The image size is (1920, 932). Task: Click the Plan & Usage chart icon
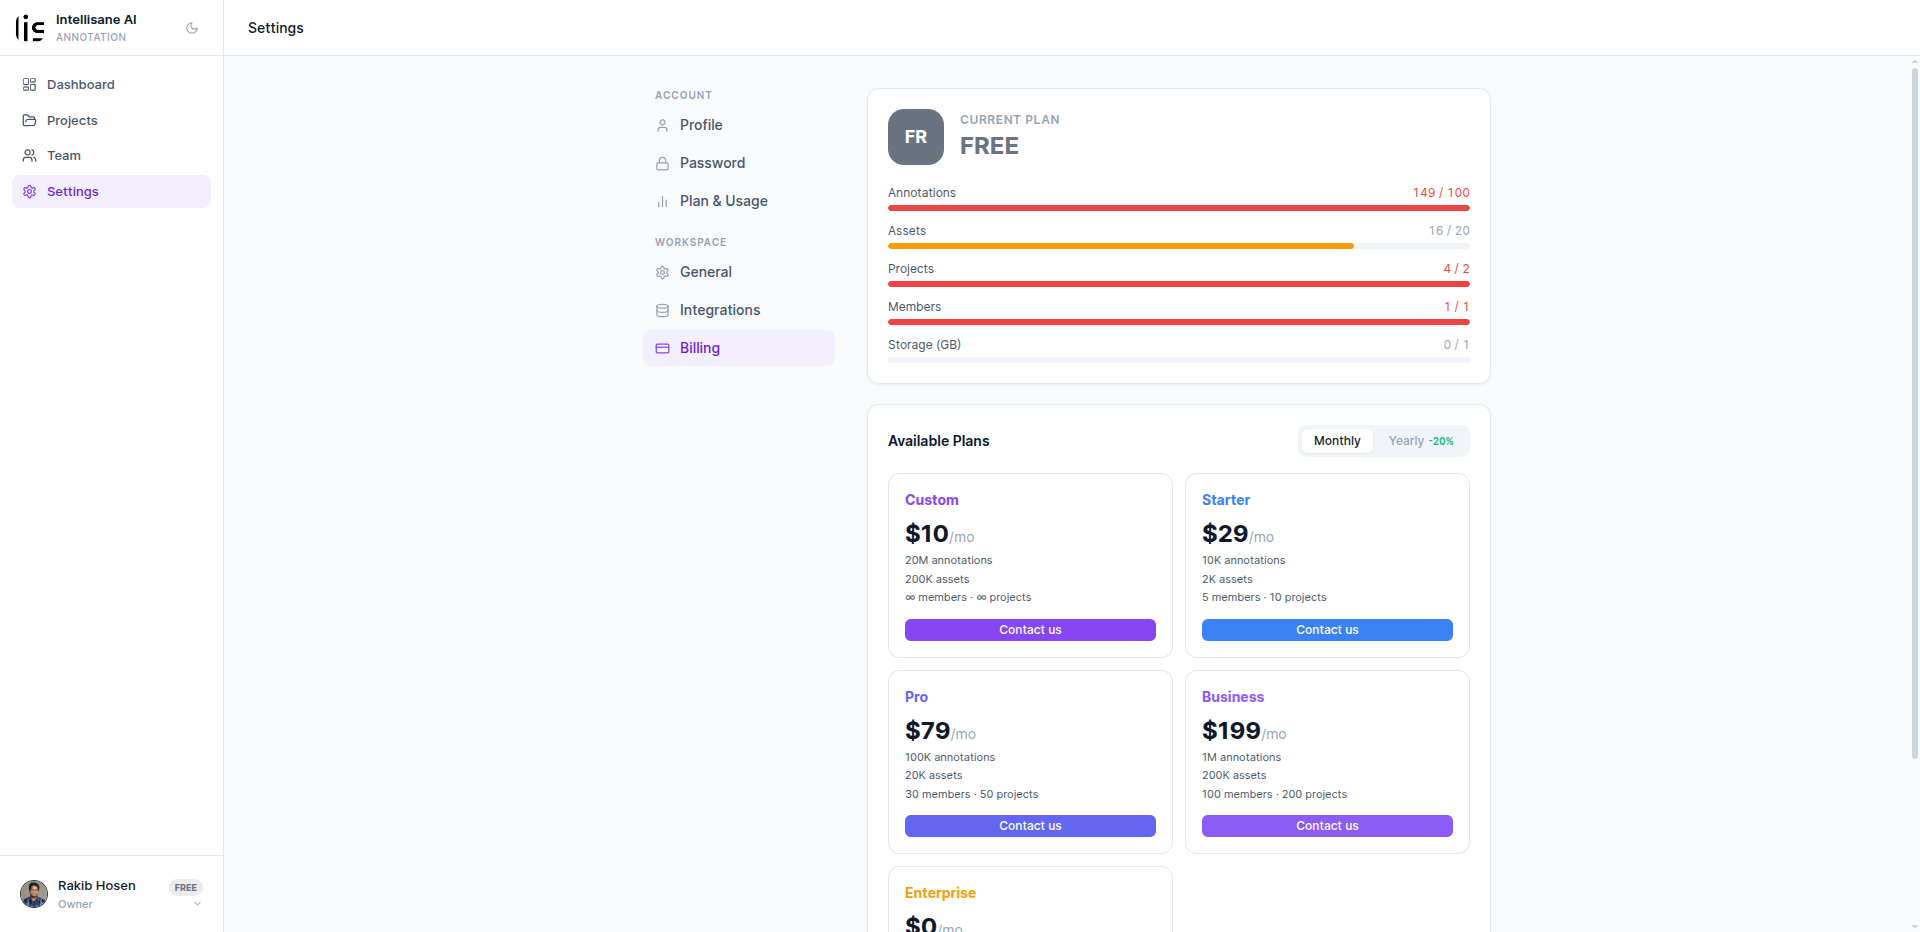[662, 201]
